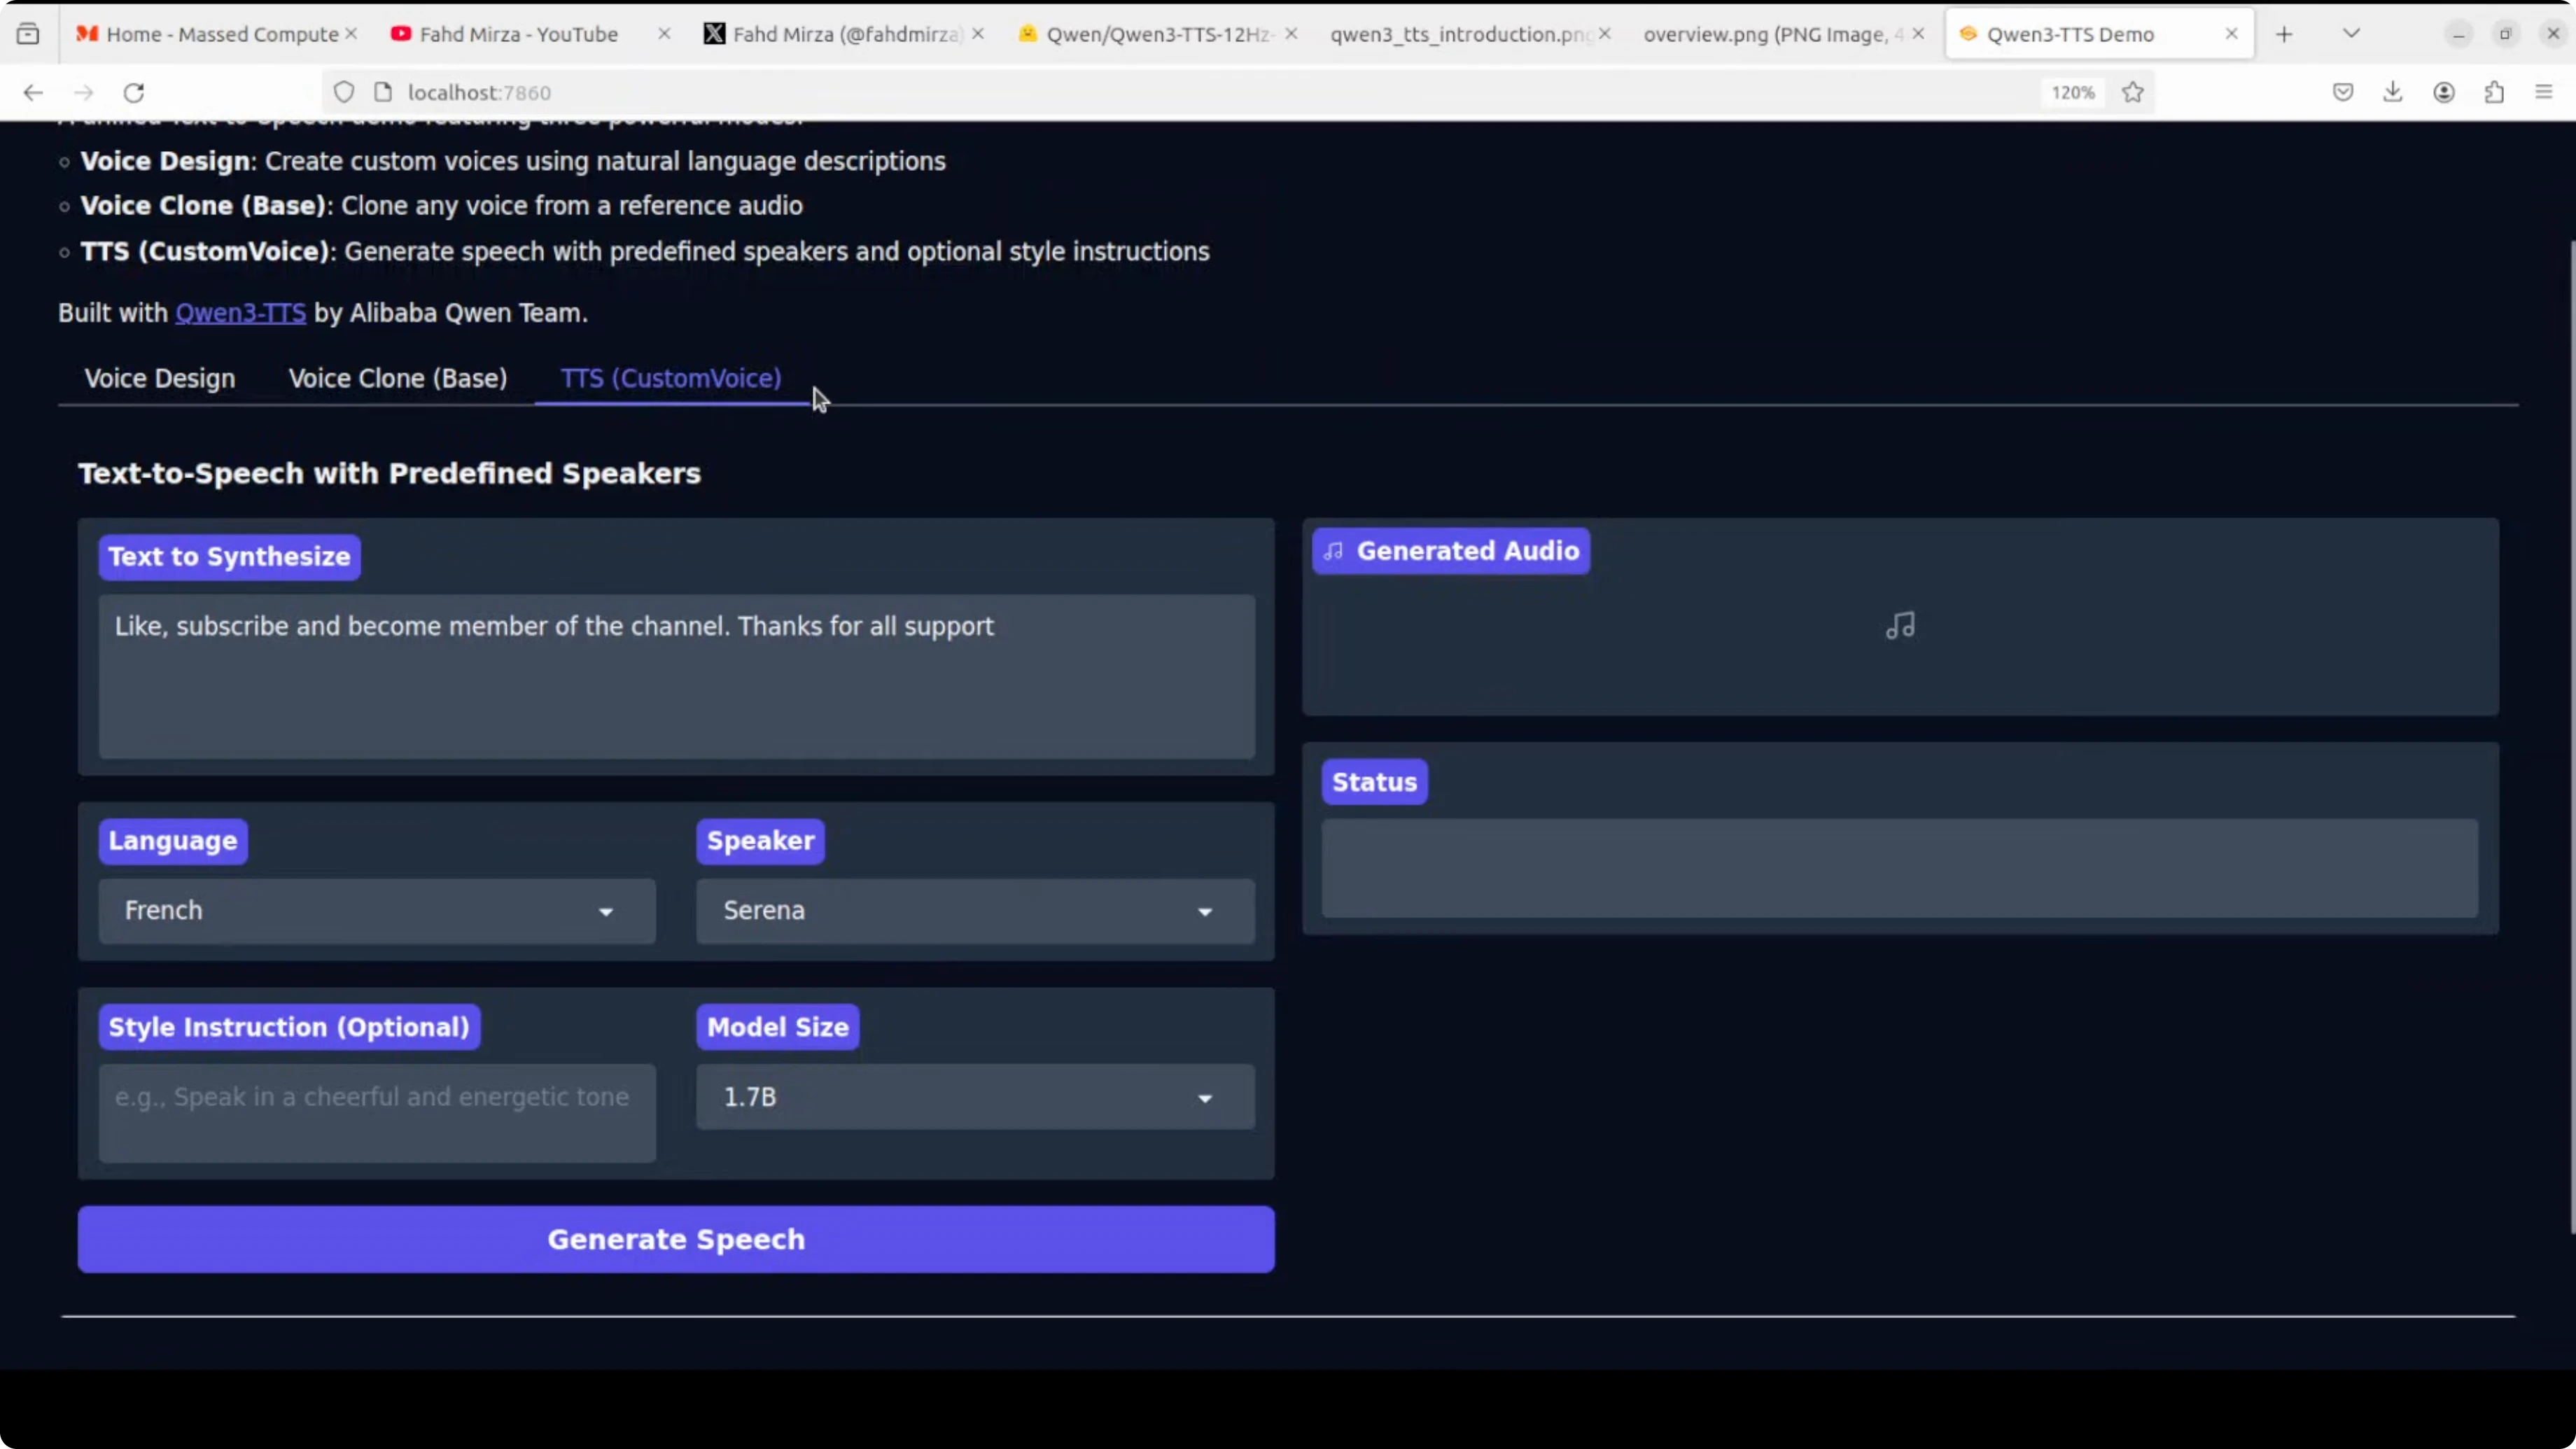Open the extensions puzzle icon

pos(2494,93)
